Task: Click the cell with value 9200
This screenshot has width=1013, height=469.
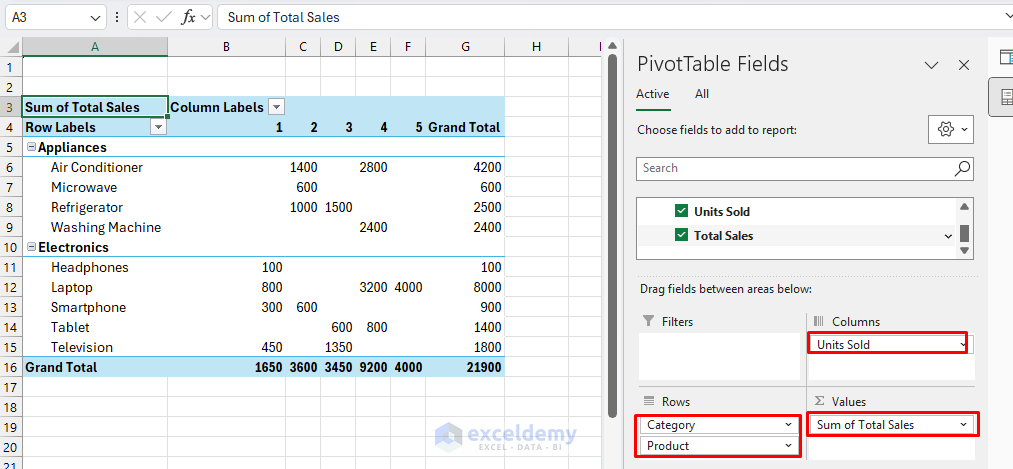Action: coord(373,367)
